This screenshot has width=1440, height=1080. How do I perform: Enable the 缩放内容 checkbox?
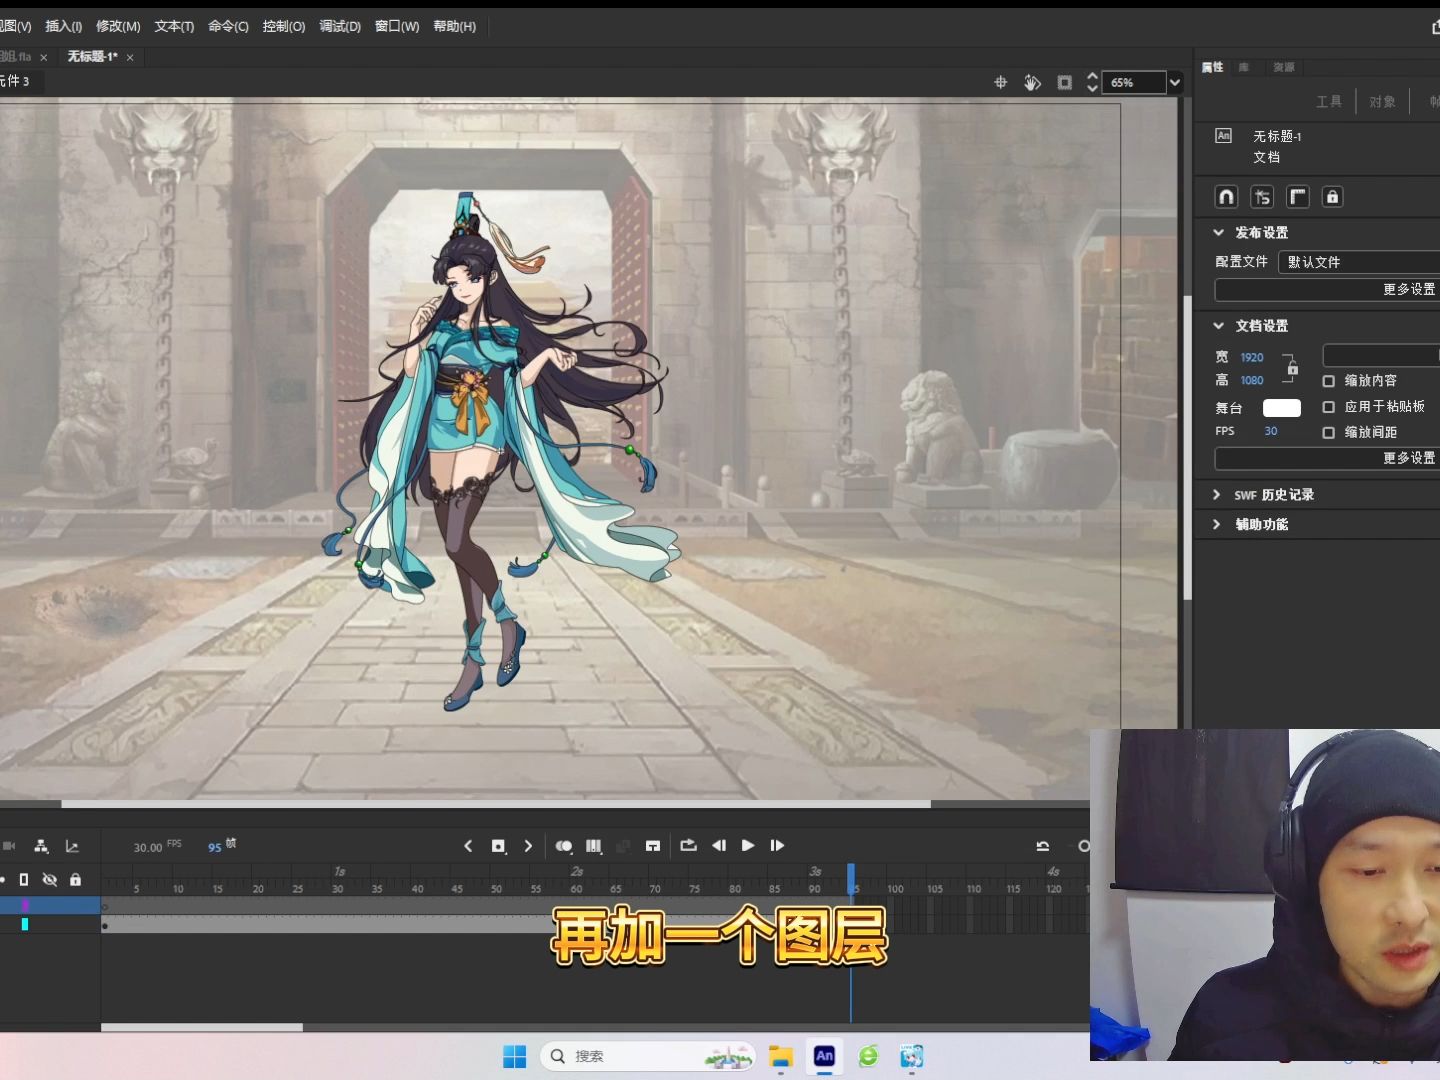click(1329, 381)
